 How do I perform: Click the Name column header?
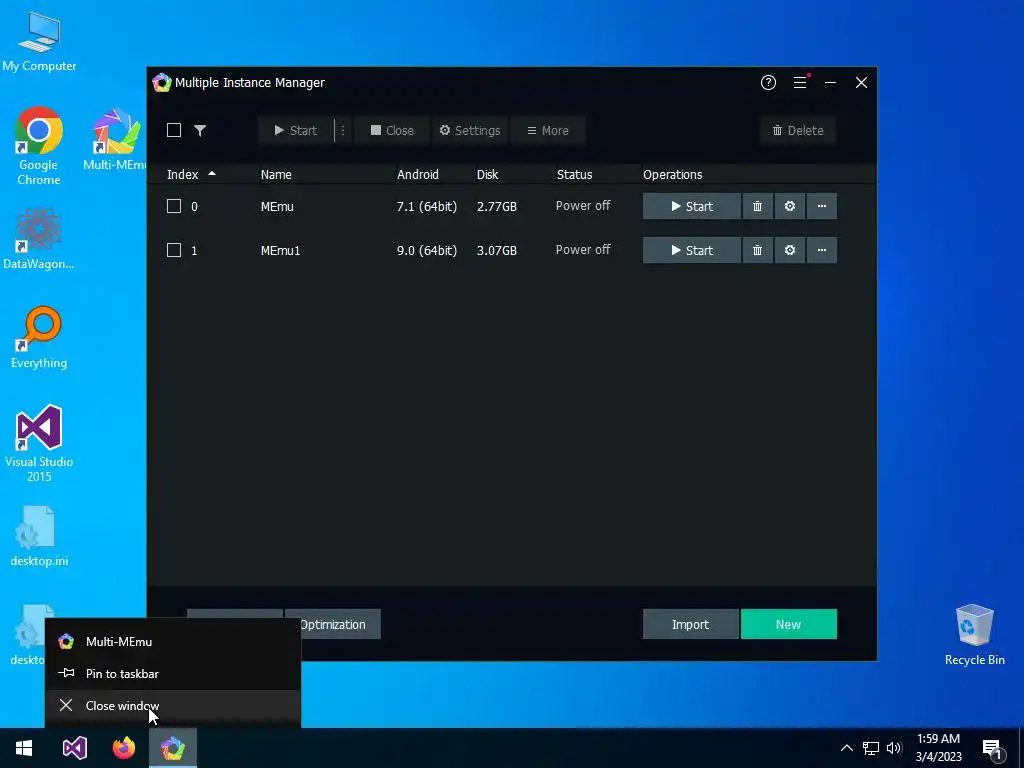tap(276, 174)
